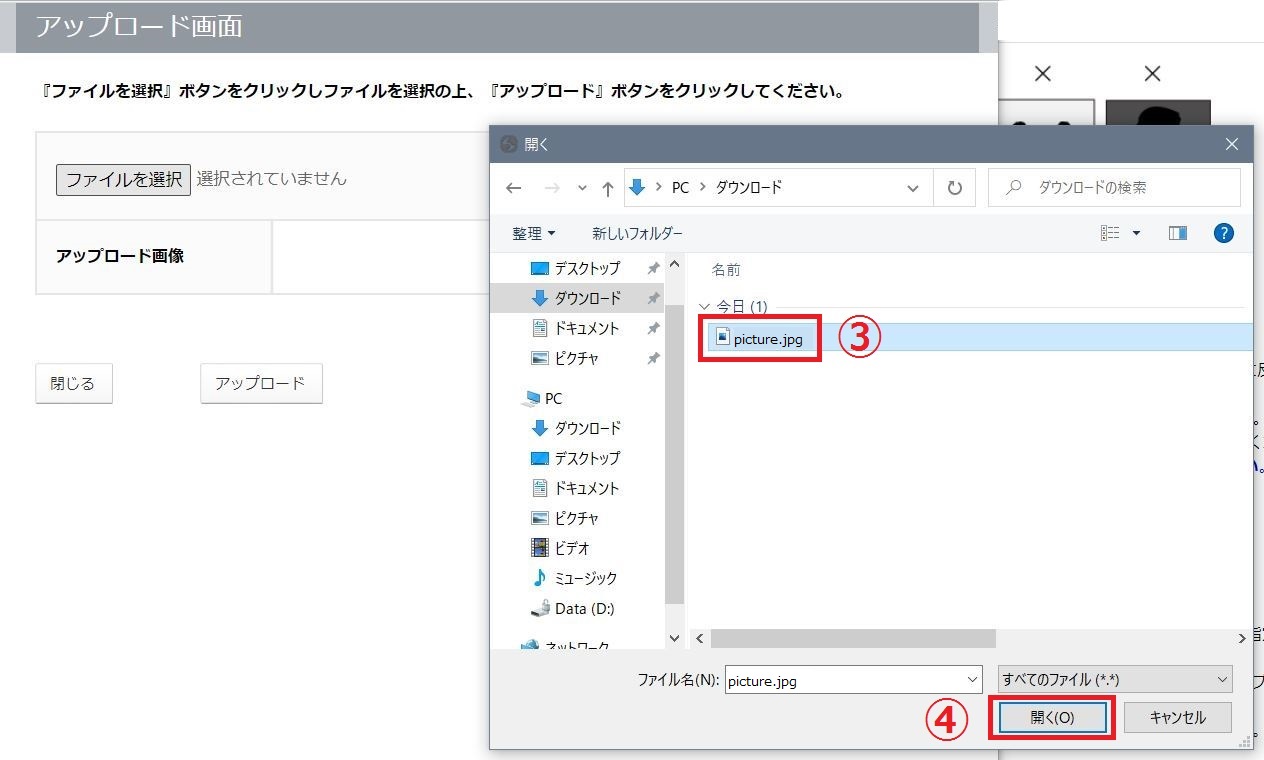Collapse the 今日 group header
This screenshot has width=1264, height=760.
(704, 307)
